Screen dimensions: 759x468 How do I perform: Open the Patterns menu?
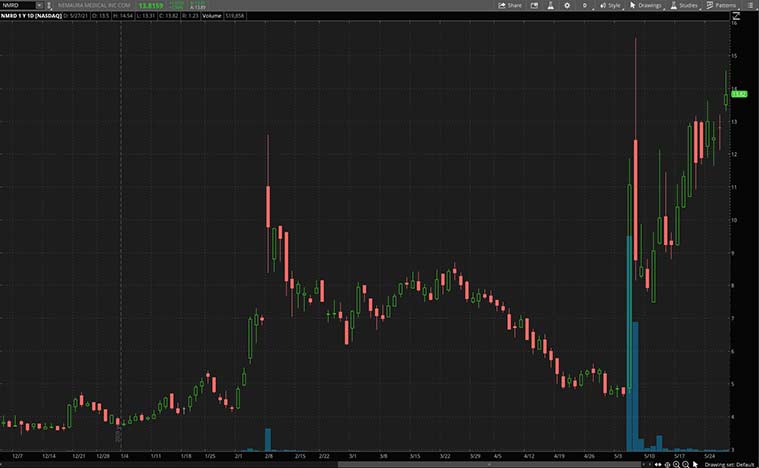pyautogui.click(x=721, y=5)
